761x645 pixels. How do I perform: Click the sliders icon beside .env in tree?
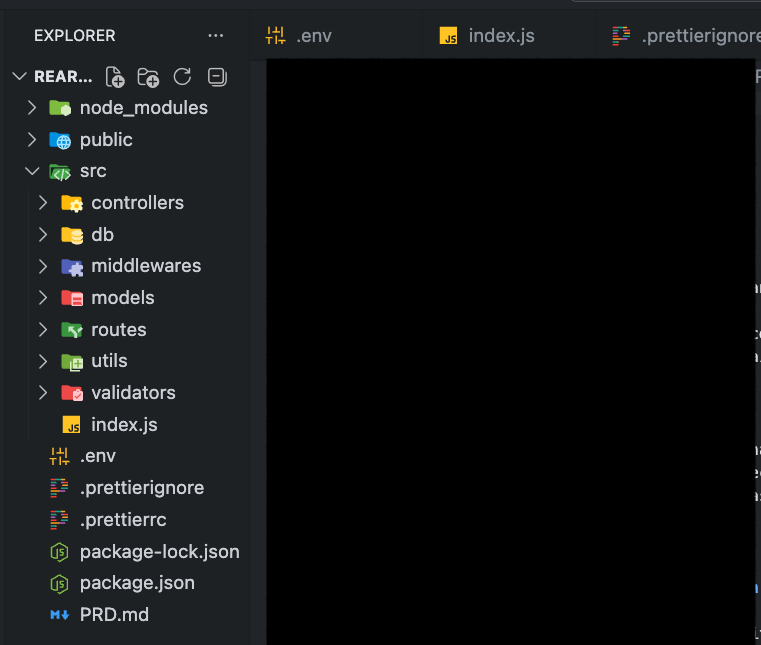coord(60,456)
